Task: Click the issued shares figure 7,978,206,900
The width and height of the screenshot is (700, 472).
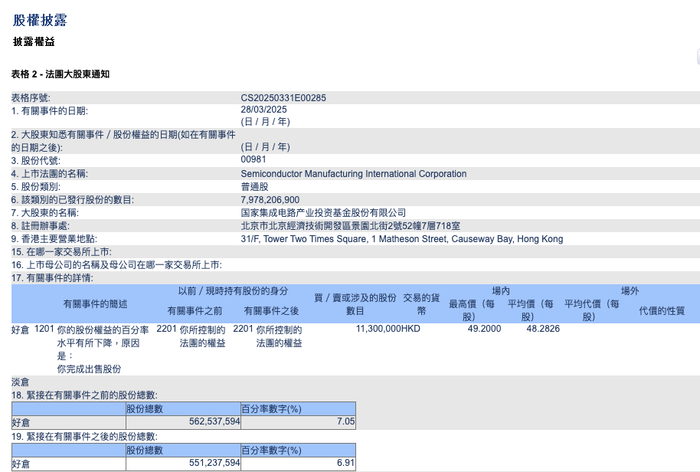Action: coord(270,200)
